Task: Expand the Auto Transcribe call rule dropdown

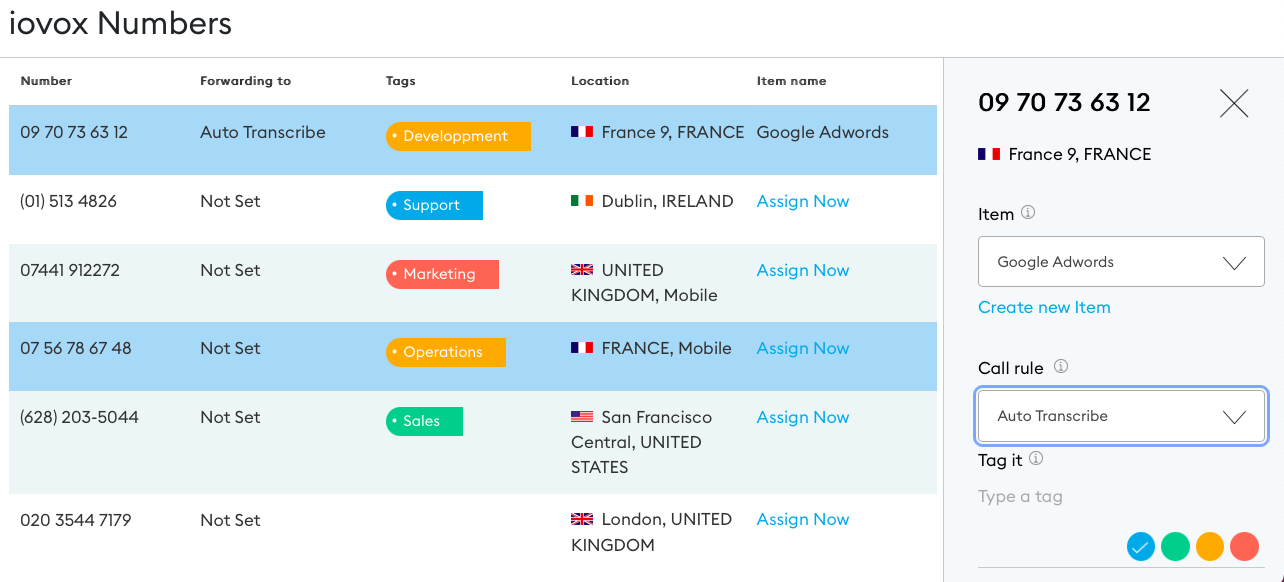Action: click(x=1121, y=416)
